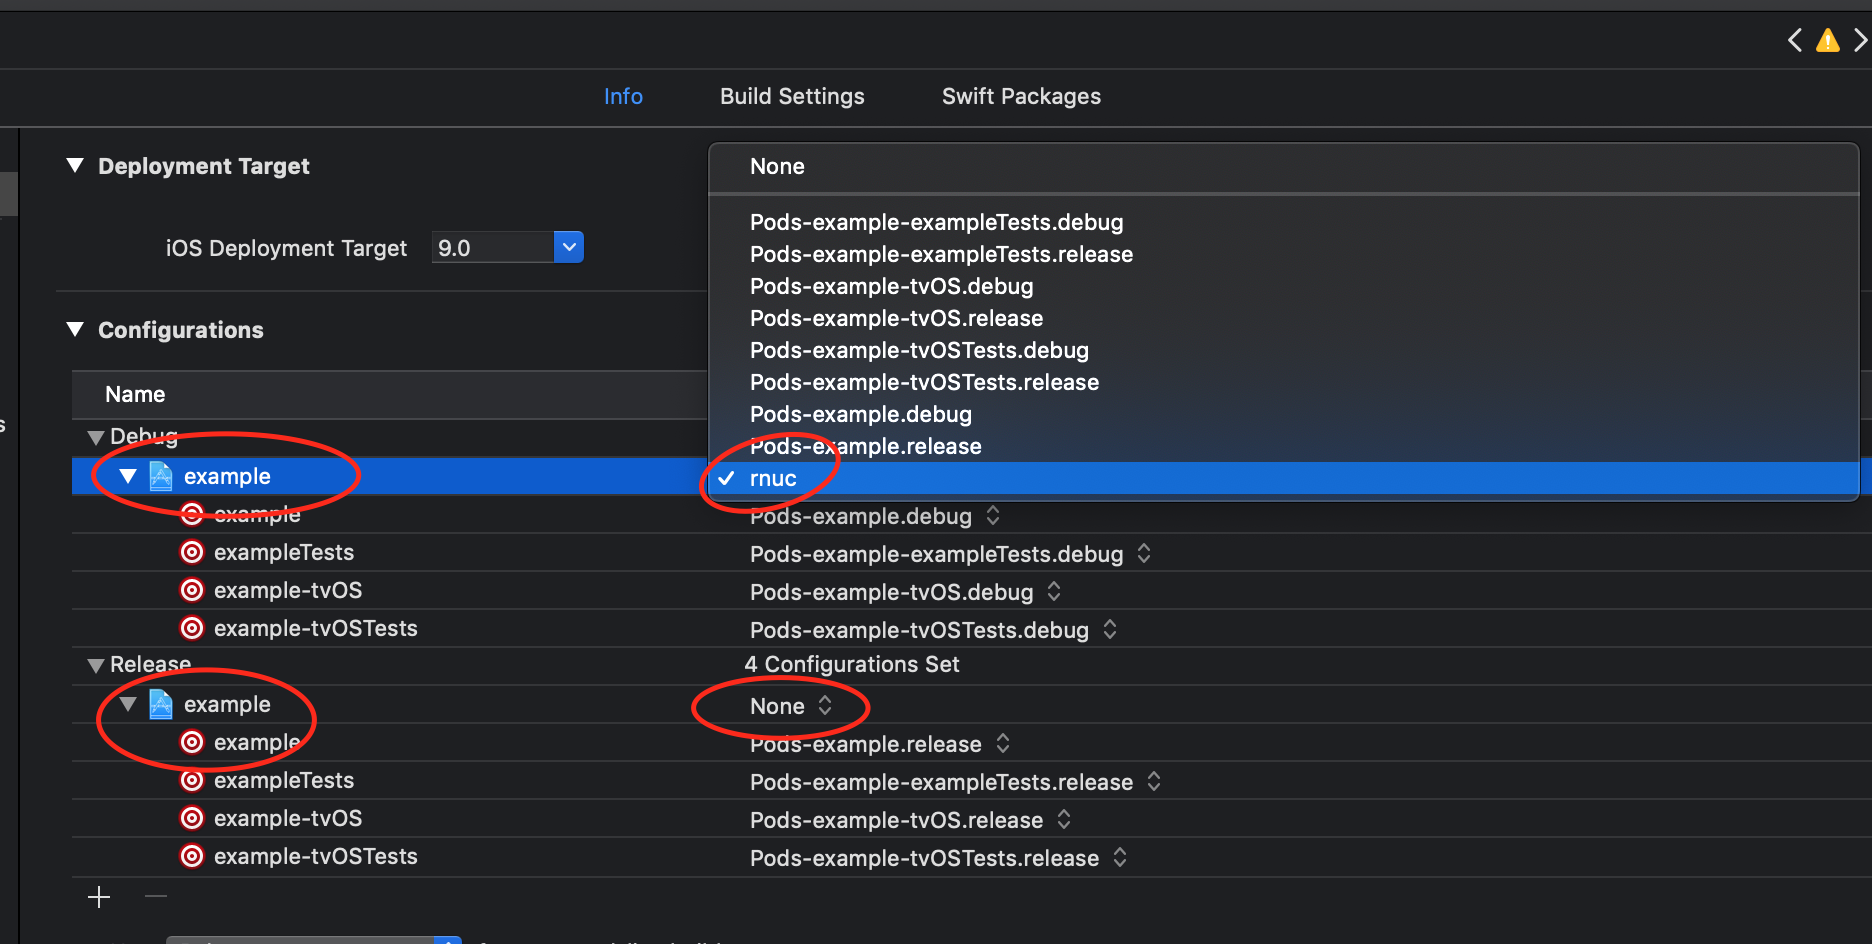Go to next issue with right chevron
The width and height of the screenshot is (1872, 944).
point(1860,41)
